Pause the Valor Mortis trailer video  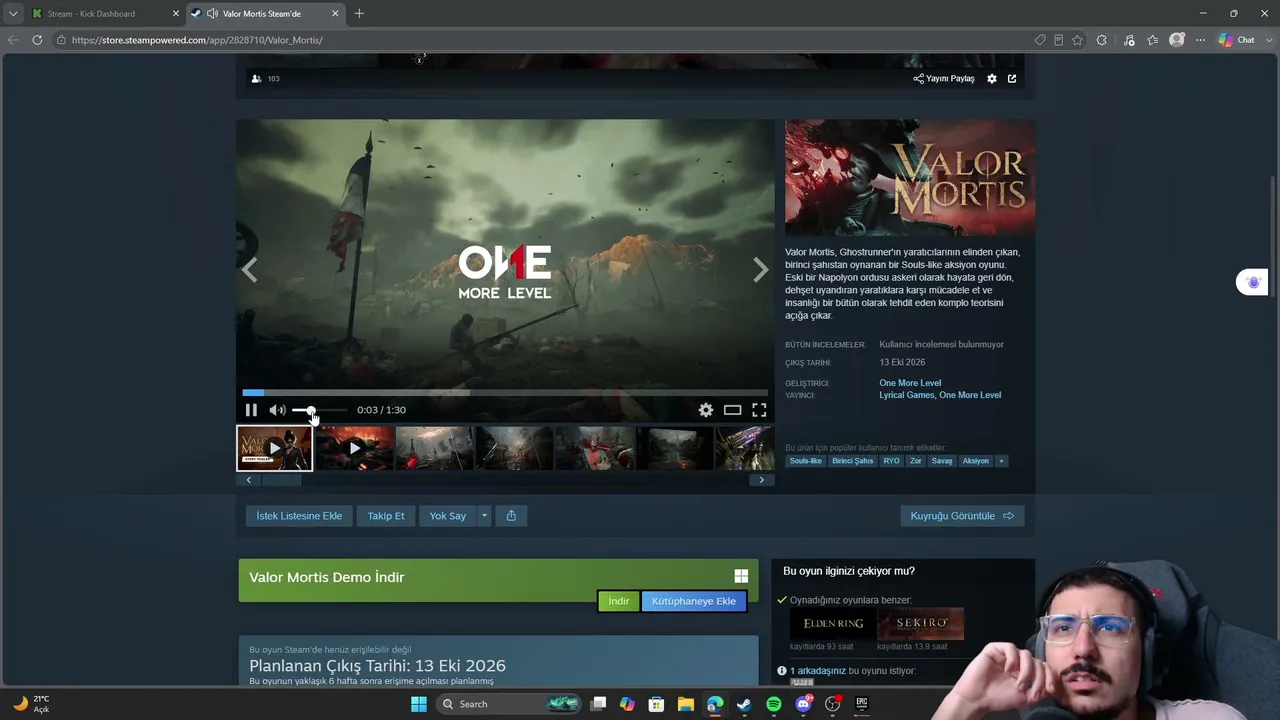tap(251, 410)
